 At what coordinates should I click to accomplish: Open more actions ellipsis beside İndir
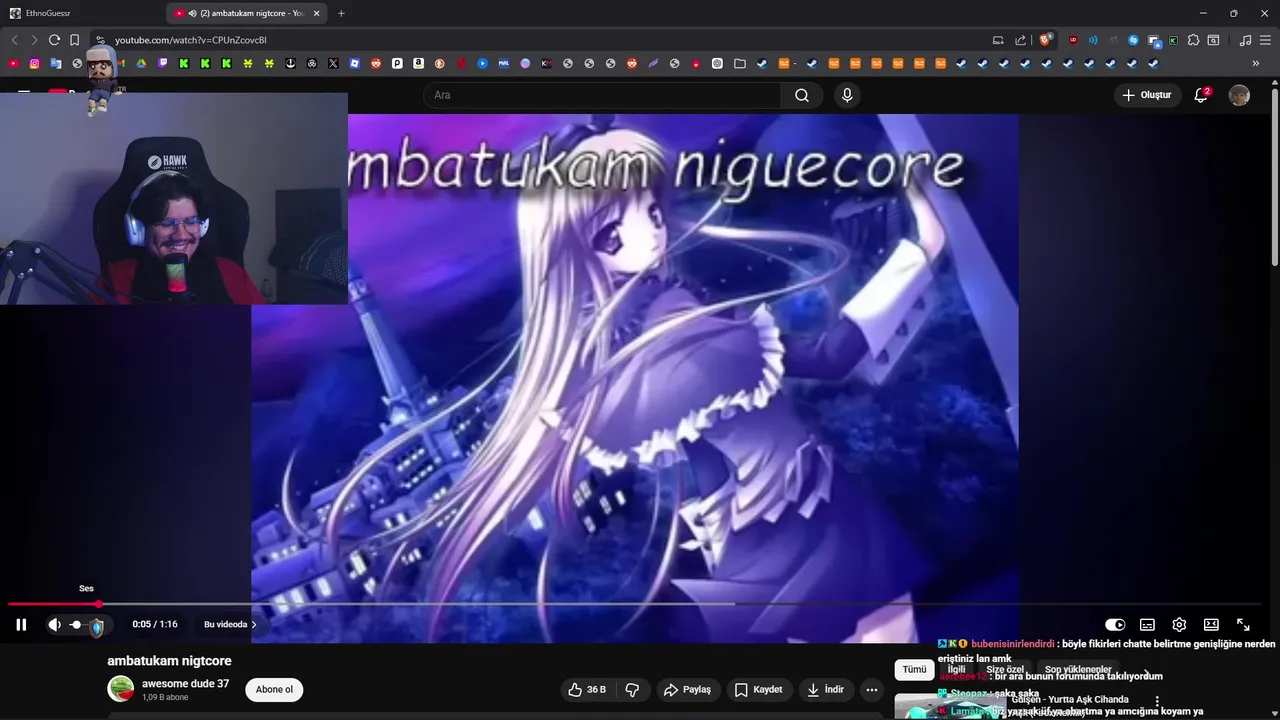[x=872, y=689]
